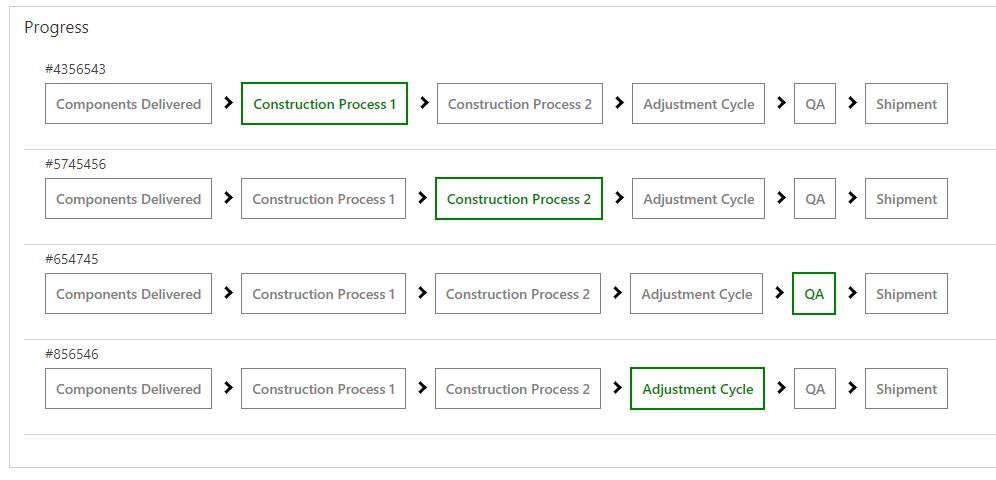Click Construction Process 2 in order #4356543

click(519, 104)
